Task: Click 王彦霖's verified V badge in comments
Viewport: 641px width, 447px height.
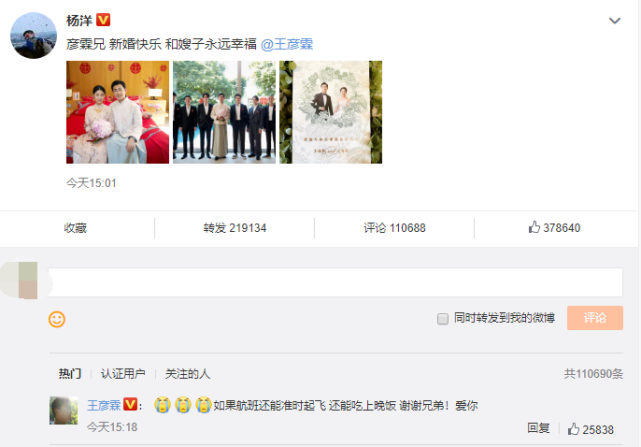Action: point(130,404)
